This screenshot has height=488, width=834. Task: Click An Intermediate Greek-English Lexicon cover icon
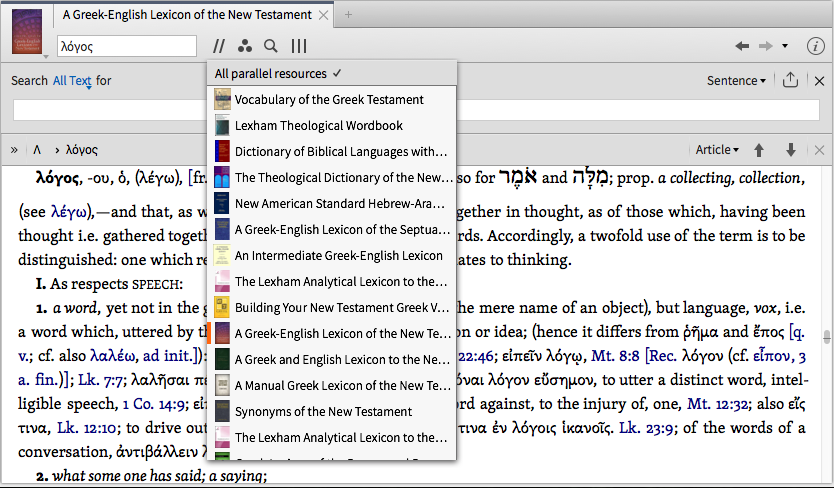222,255
